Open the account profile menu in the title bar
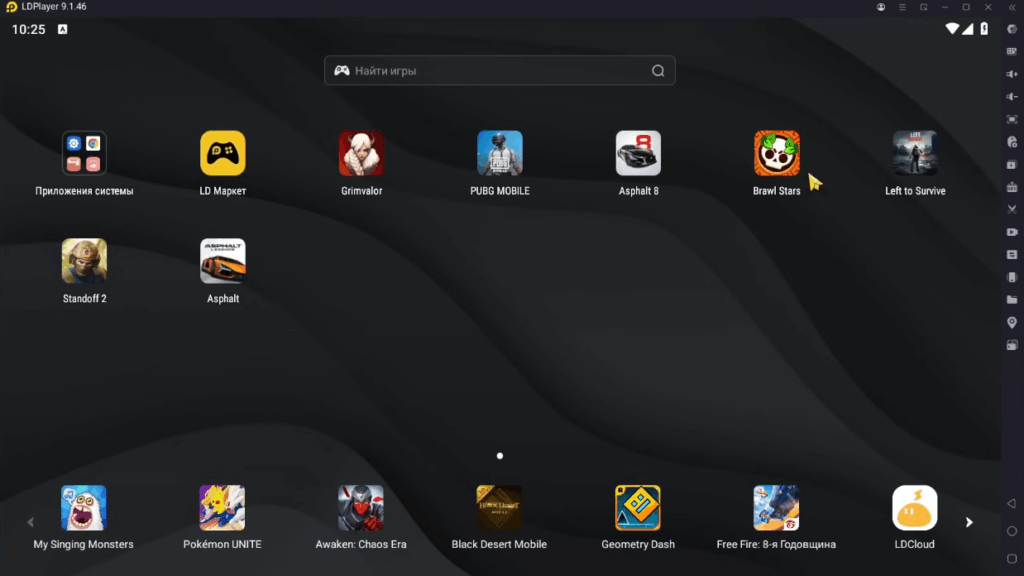 (x=881, y=7)
